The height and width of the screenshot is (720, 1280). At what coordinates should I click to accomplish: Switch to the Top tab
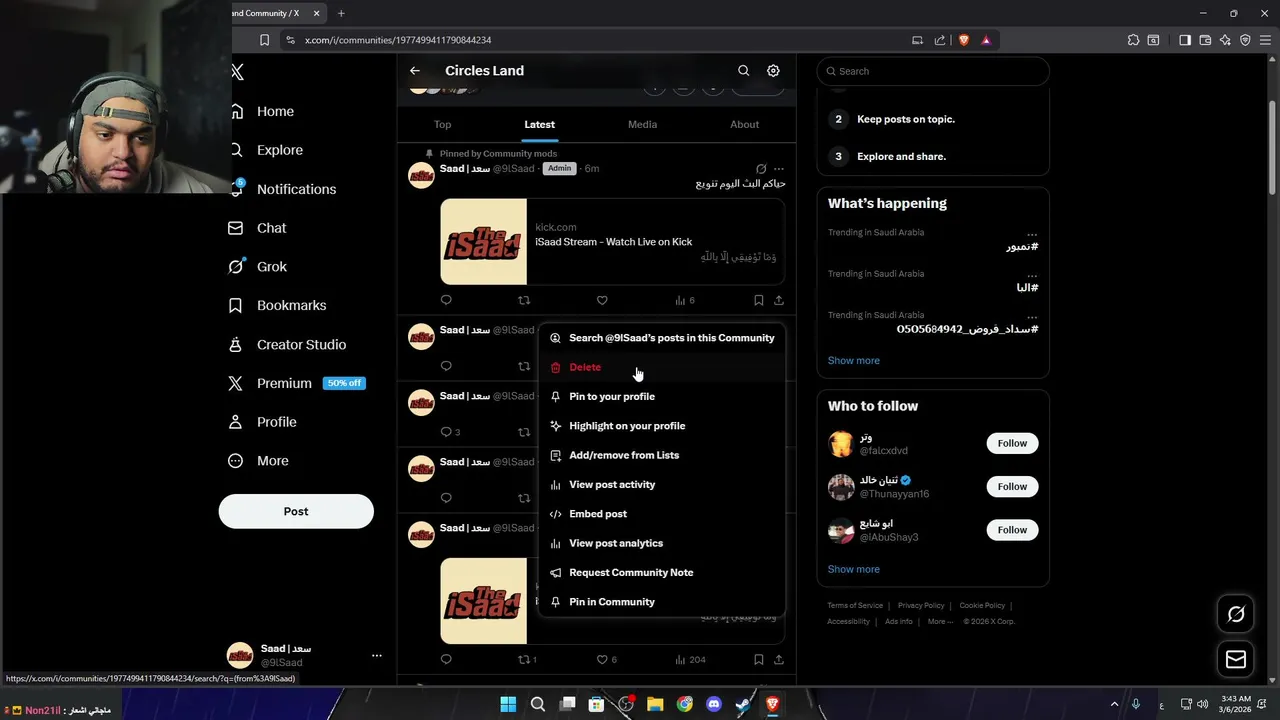pos(443,124)
